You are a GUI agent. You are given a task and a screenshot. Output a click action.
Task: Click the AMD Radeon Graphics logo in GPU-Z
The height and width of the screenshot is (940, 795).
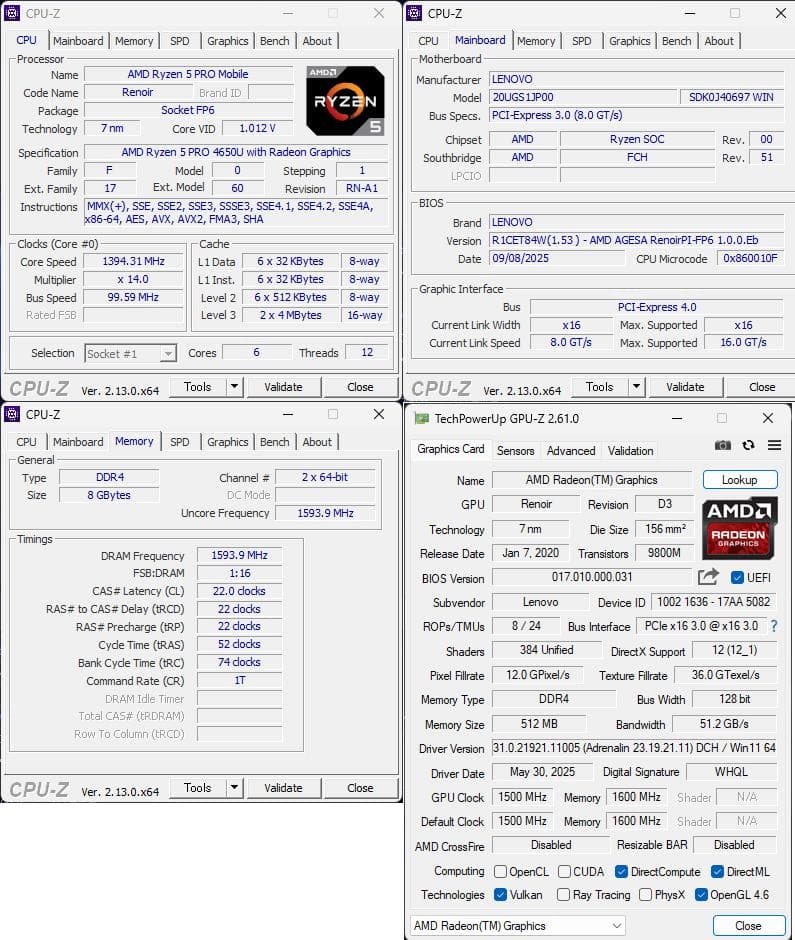(739, 528)
